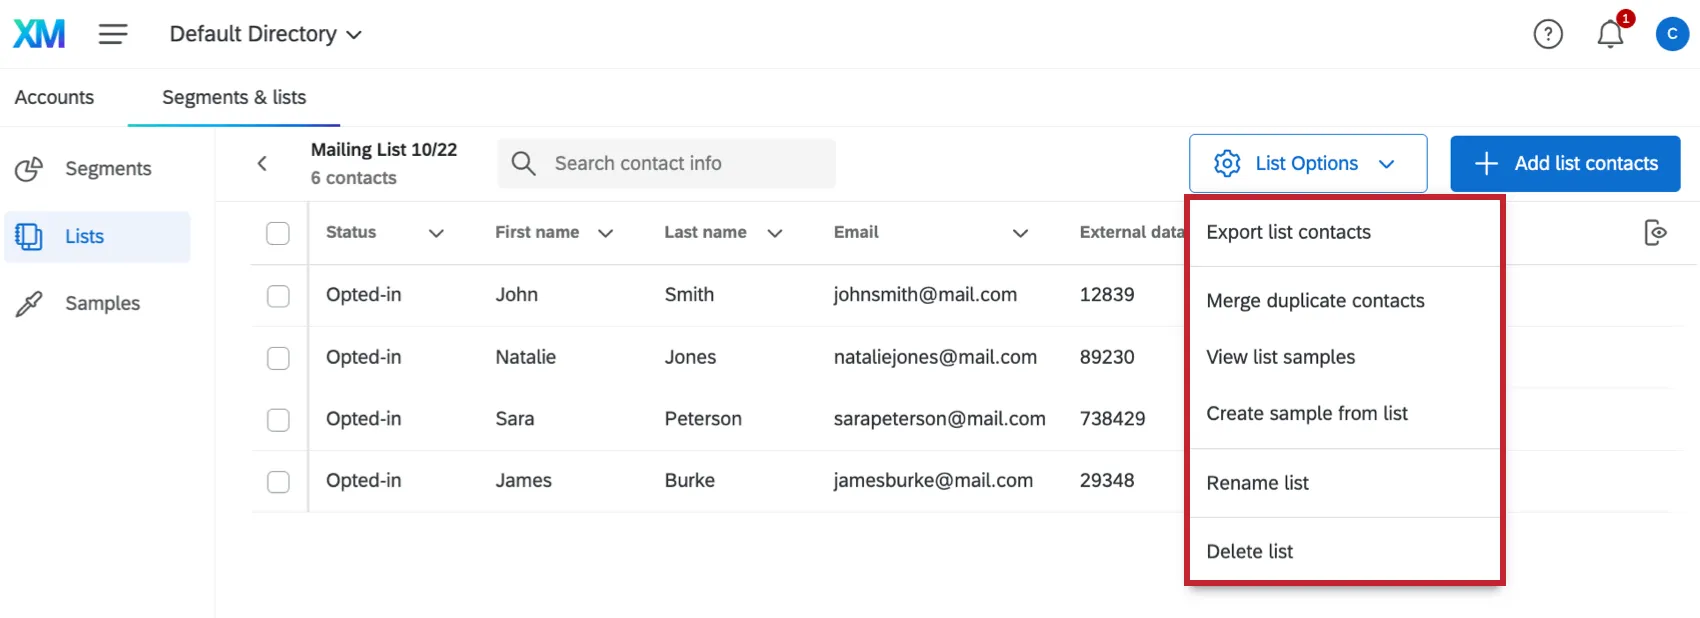Open the help question mark icon
This screenshot has width=1700, height=618.
coord(1547,35)
